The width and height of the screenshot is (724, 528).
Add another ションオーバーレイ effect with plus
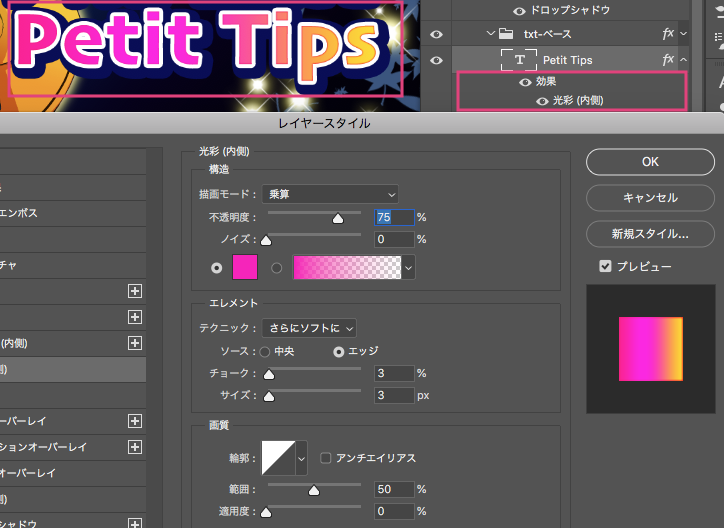tap(135, 447)
